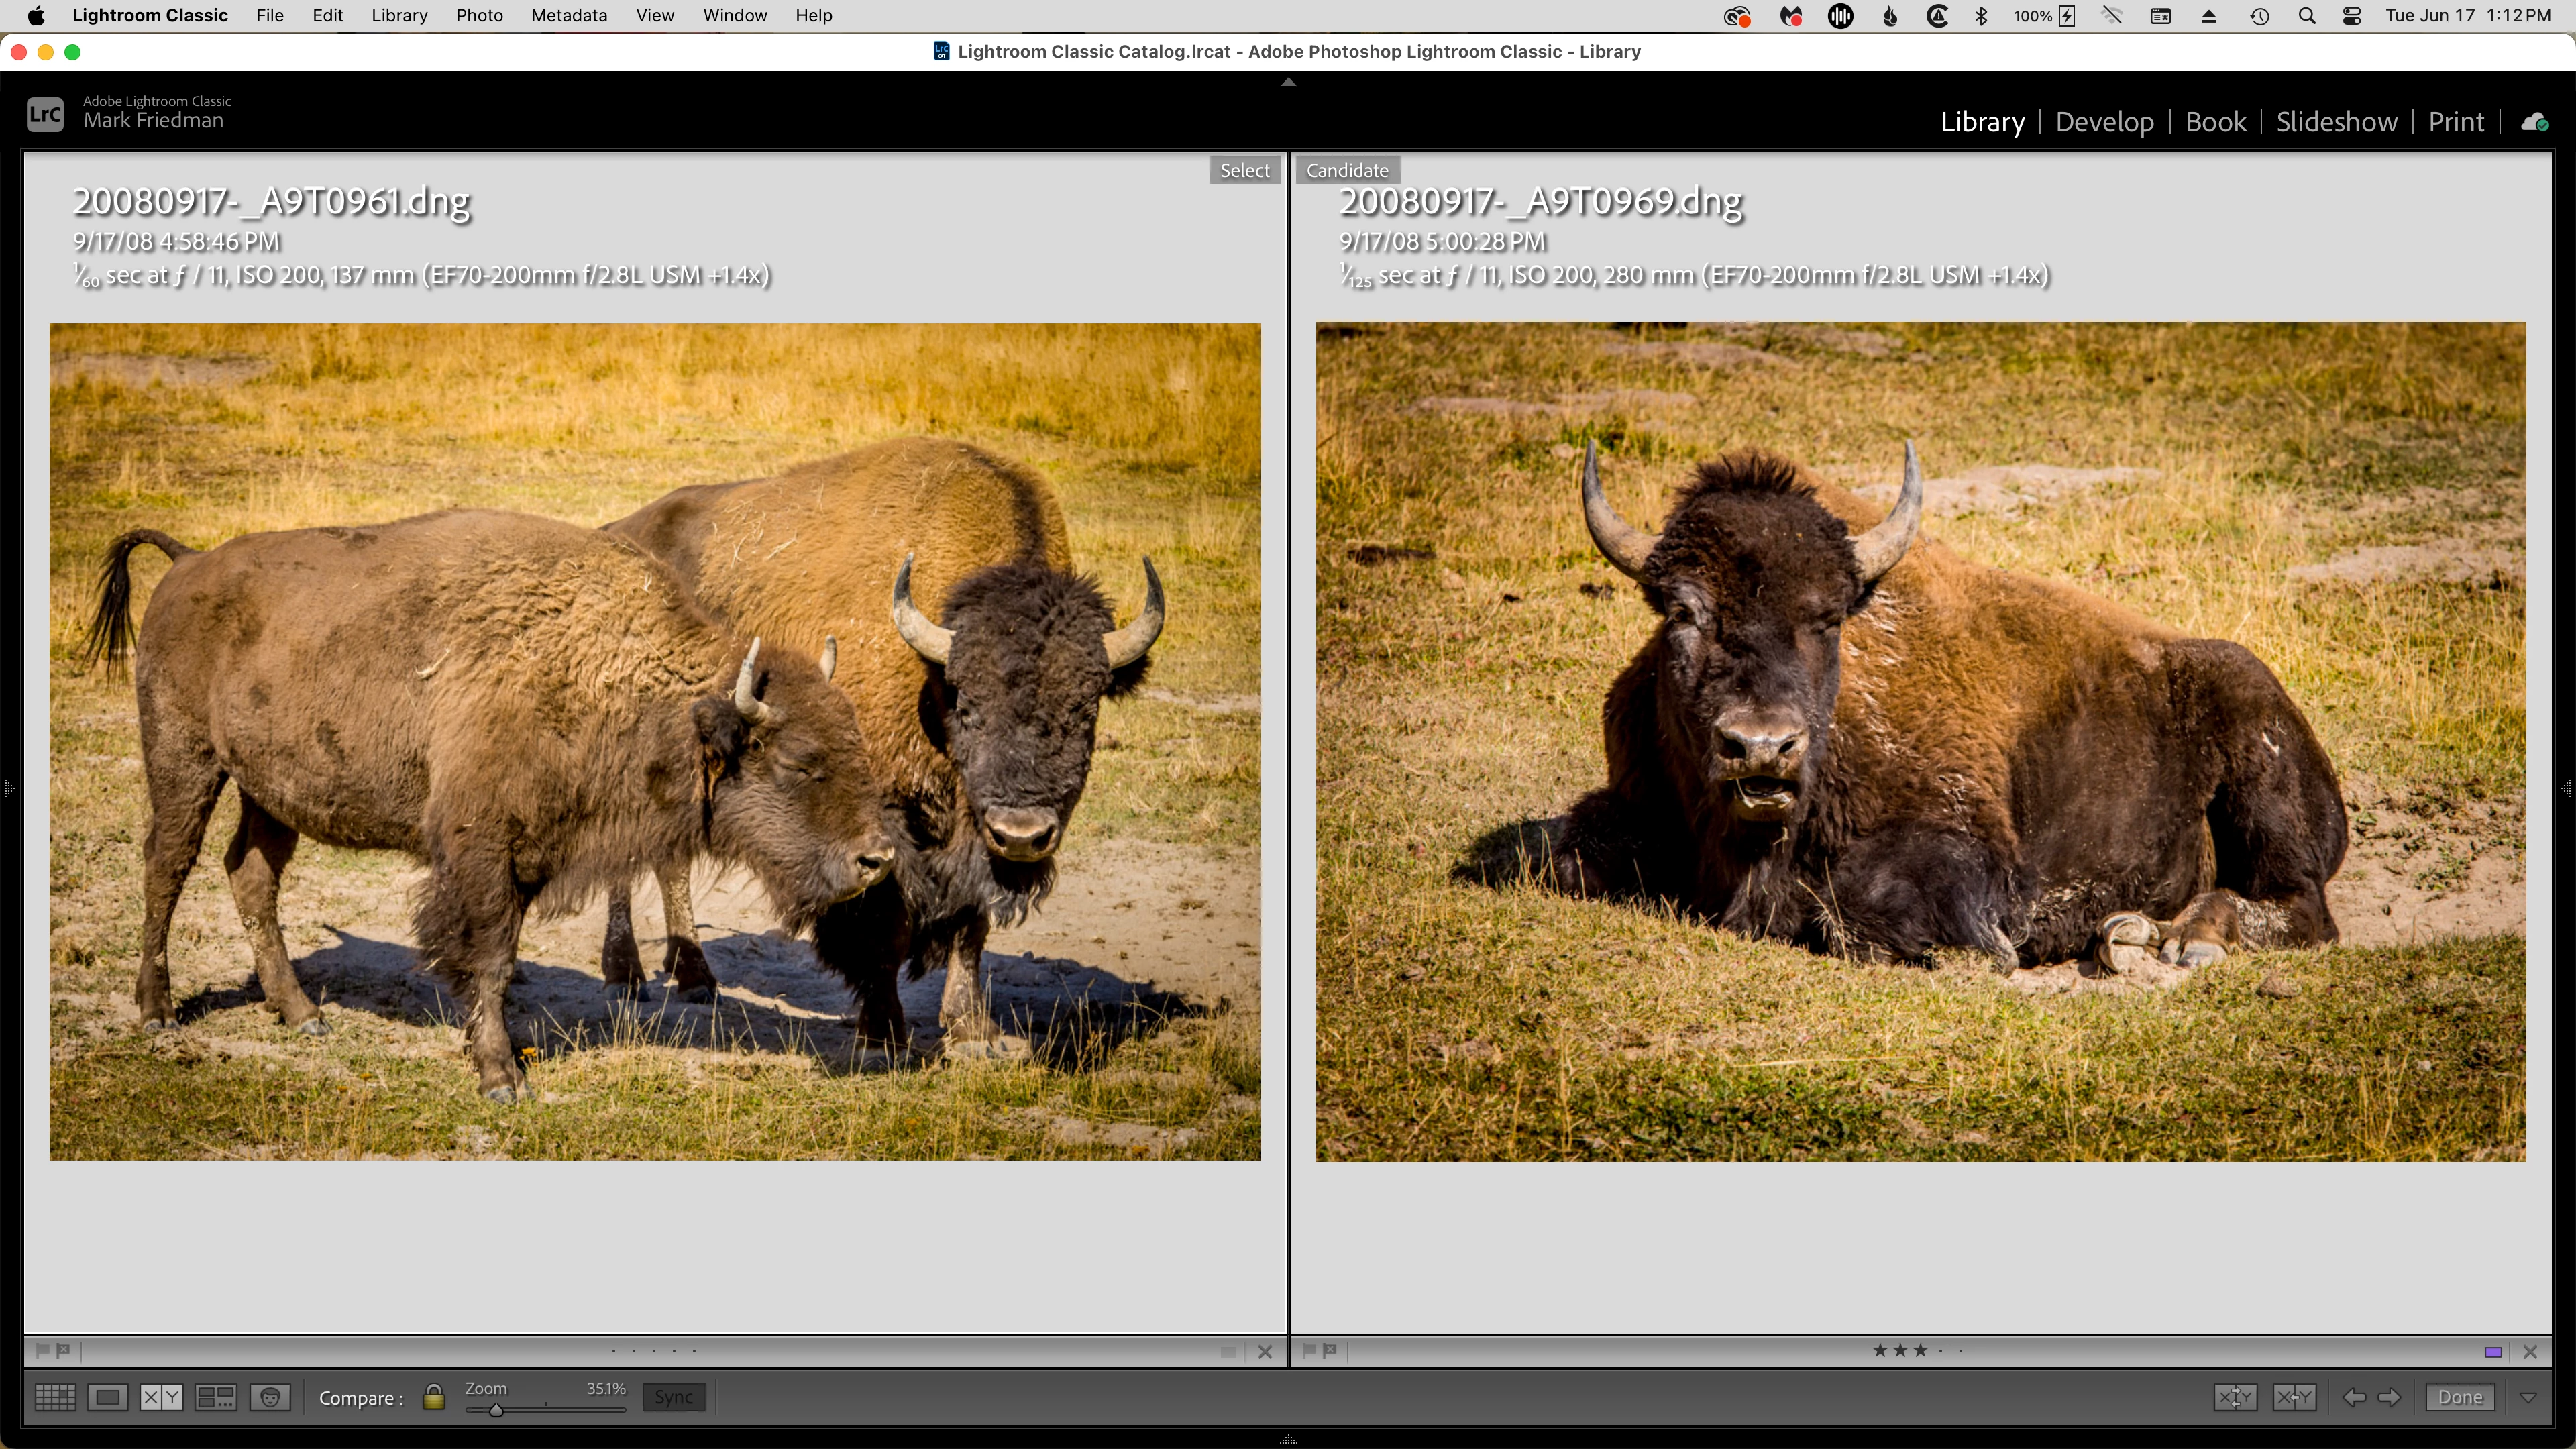Click Swap select and candidate icon
This screenshot has width=2576, height=1449.
click(2235, 1398)
